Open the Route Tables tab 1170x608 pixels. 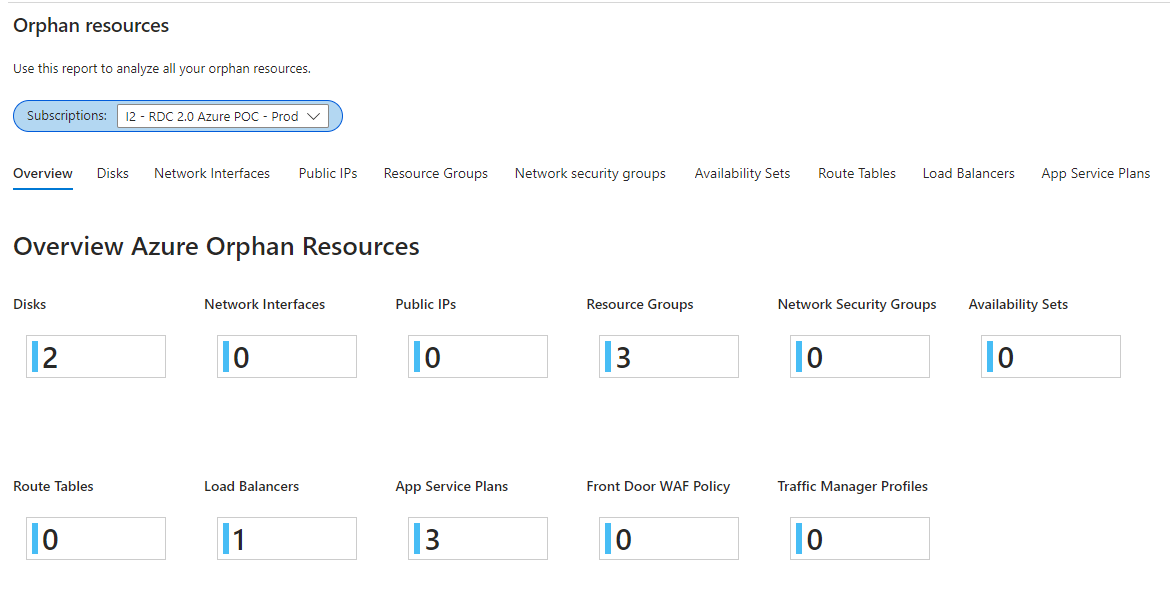click(x=857, y=173)
